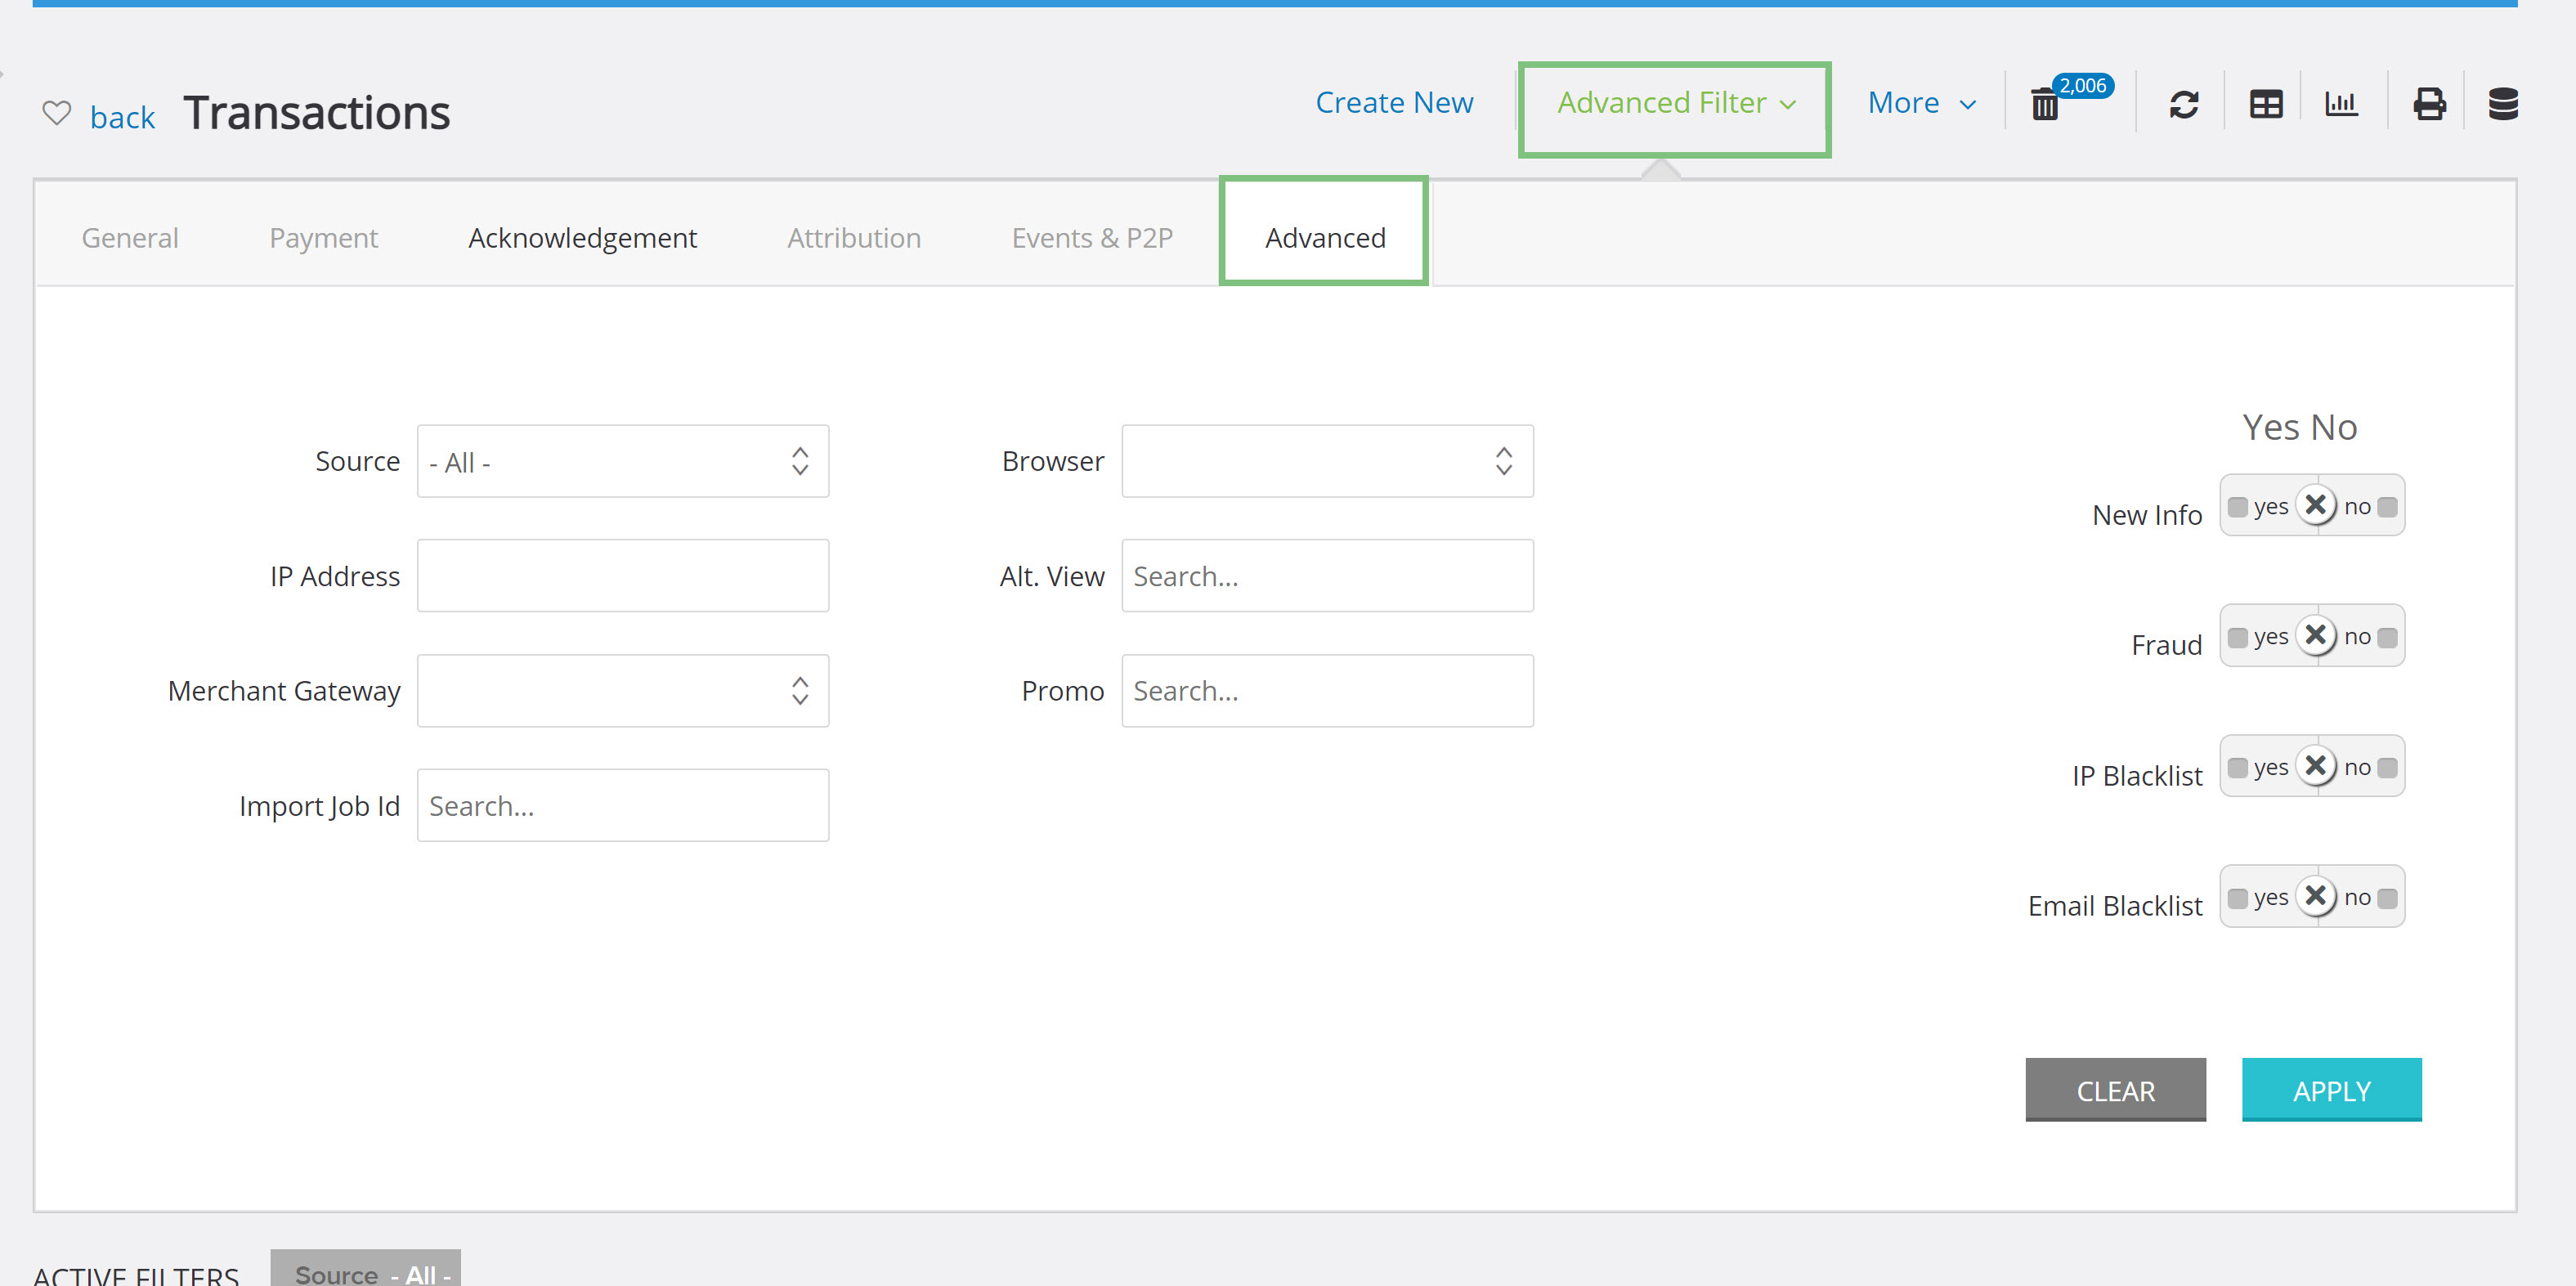Set Fraud to yes
The width and height of the screenshot is (2576, 1286).
(2258, 637)
